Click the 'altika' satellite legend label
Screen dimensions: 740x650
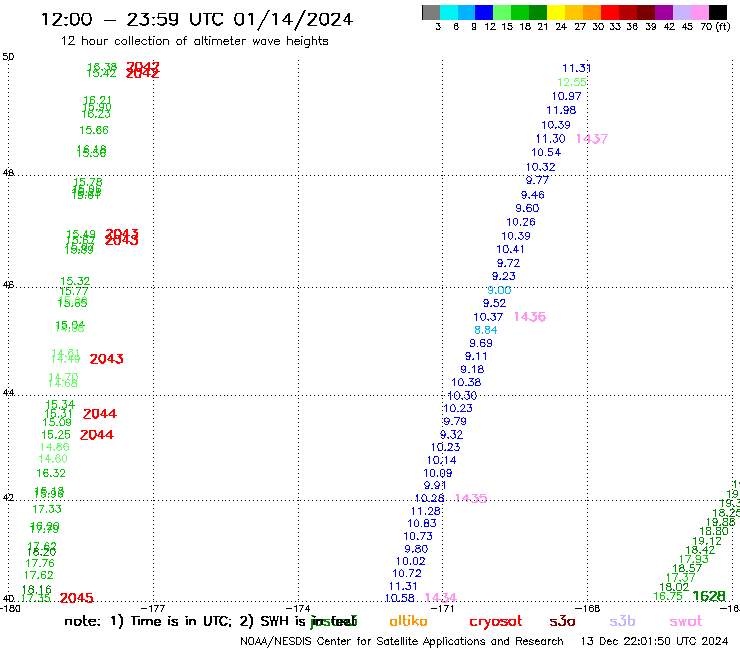click(408, 621)
